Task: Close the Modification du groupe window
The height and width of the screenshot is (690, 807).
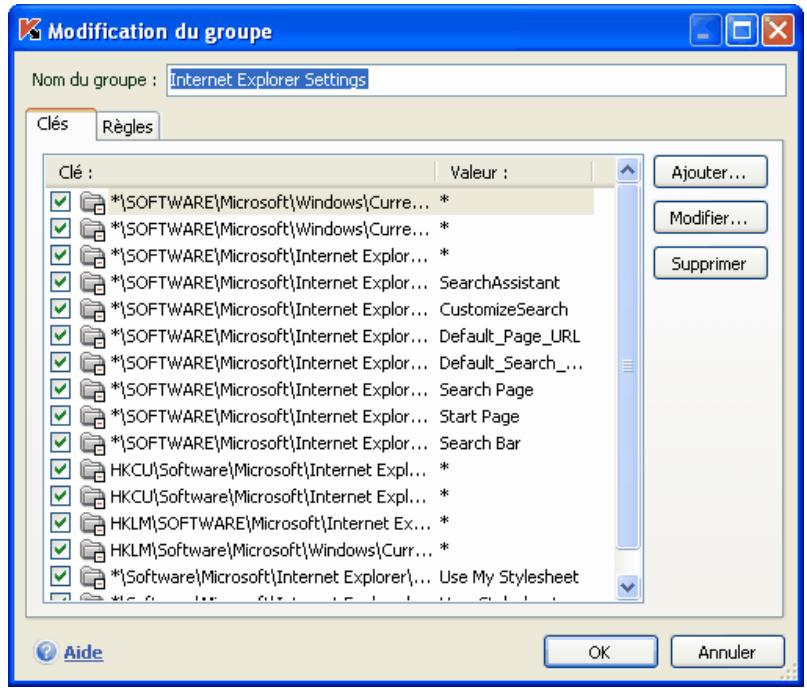Action: coord(778,30)
